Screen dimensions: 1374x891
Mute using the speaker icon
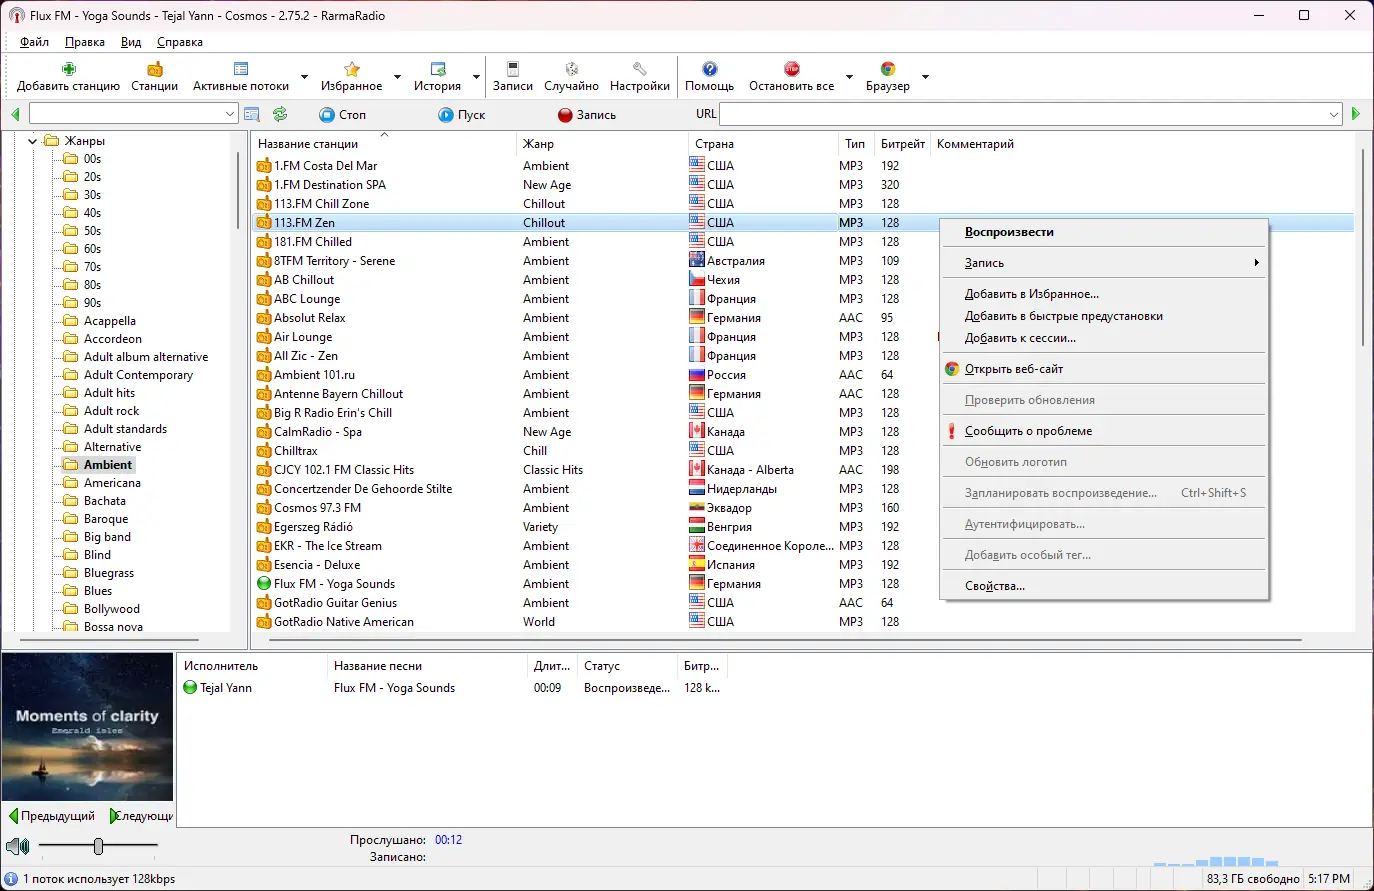point(17,847)
